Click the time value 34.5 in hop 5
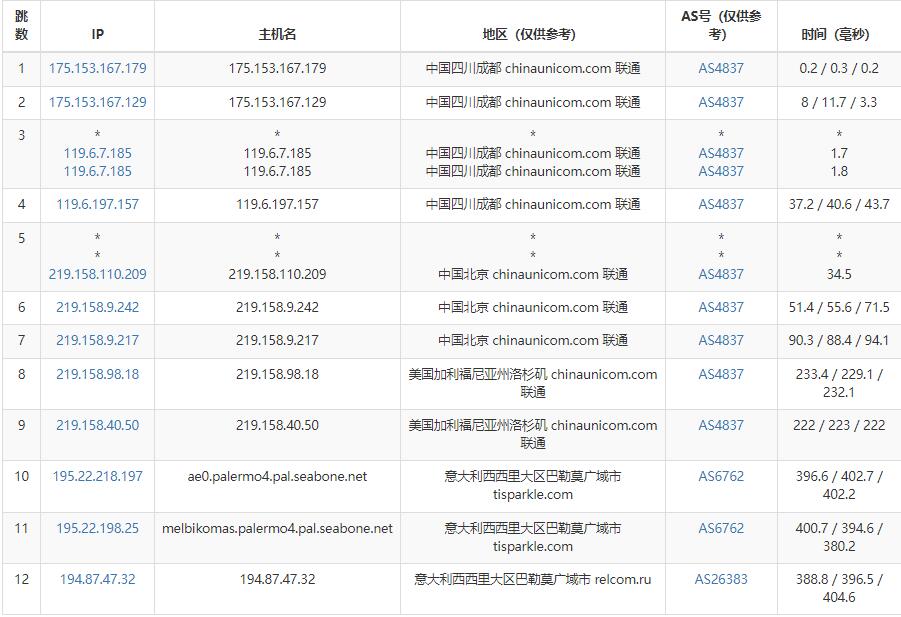This screenshot has height=617, width=901. click(x=839, y=275)
